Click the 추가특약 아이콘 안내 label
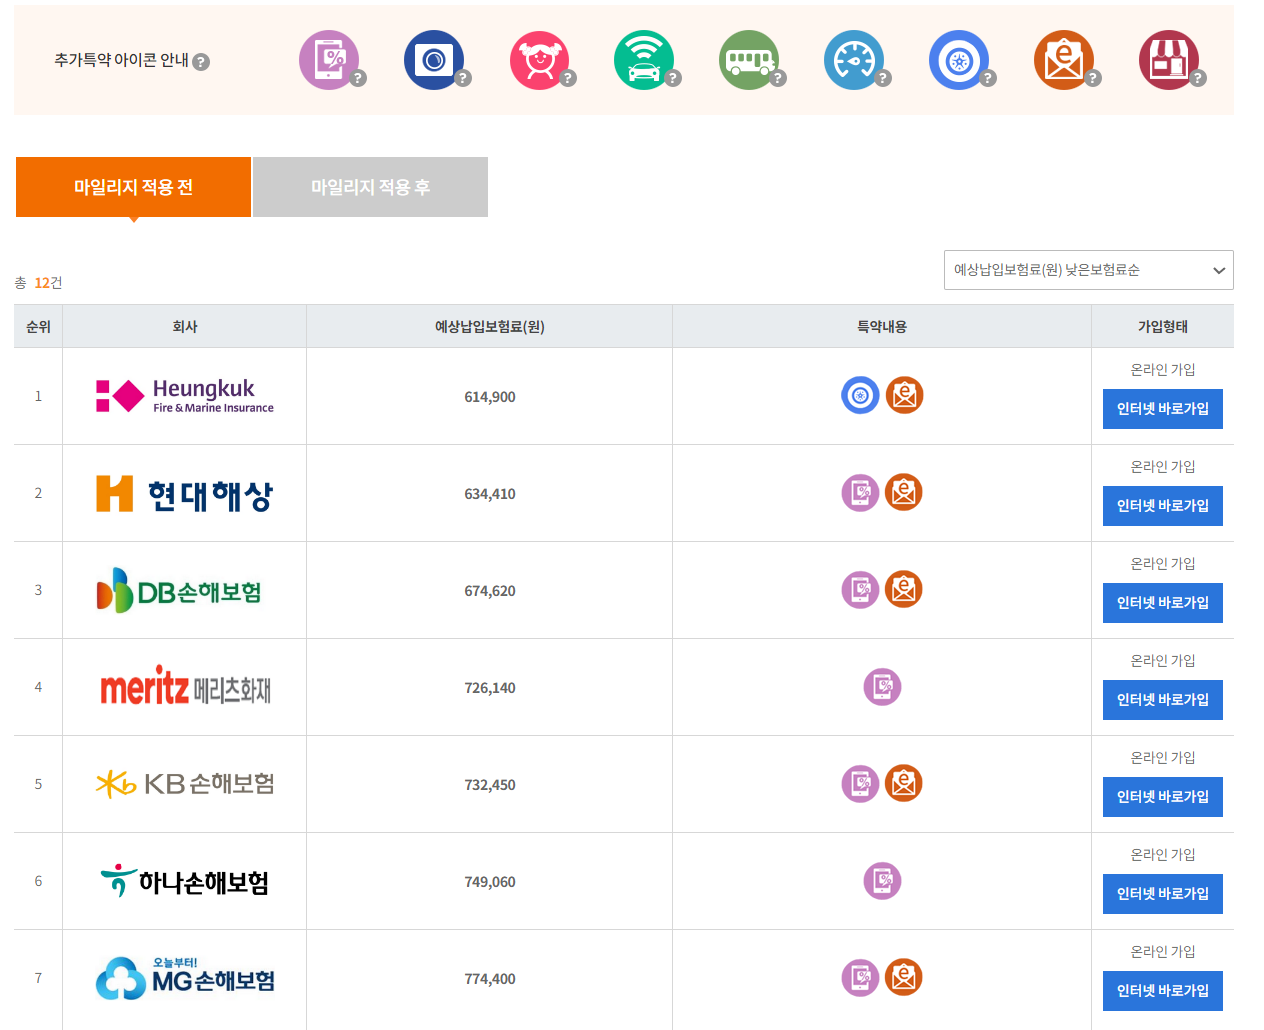The image size is (1264, 1030). click(x=121, y=61)
